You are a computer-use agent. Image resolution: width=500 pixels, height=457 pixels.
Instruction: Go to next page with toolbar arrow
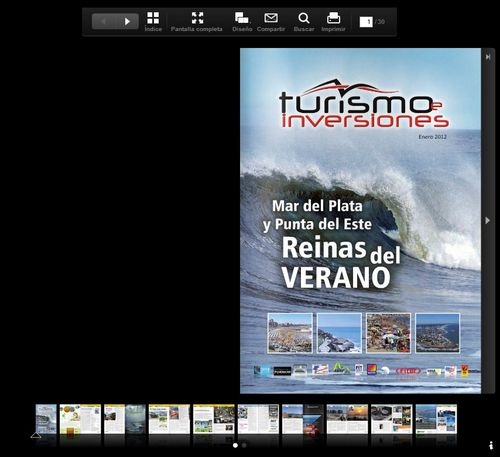click(127, 22)
